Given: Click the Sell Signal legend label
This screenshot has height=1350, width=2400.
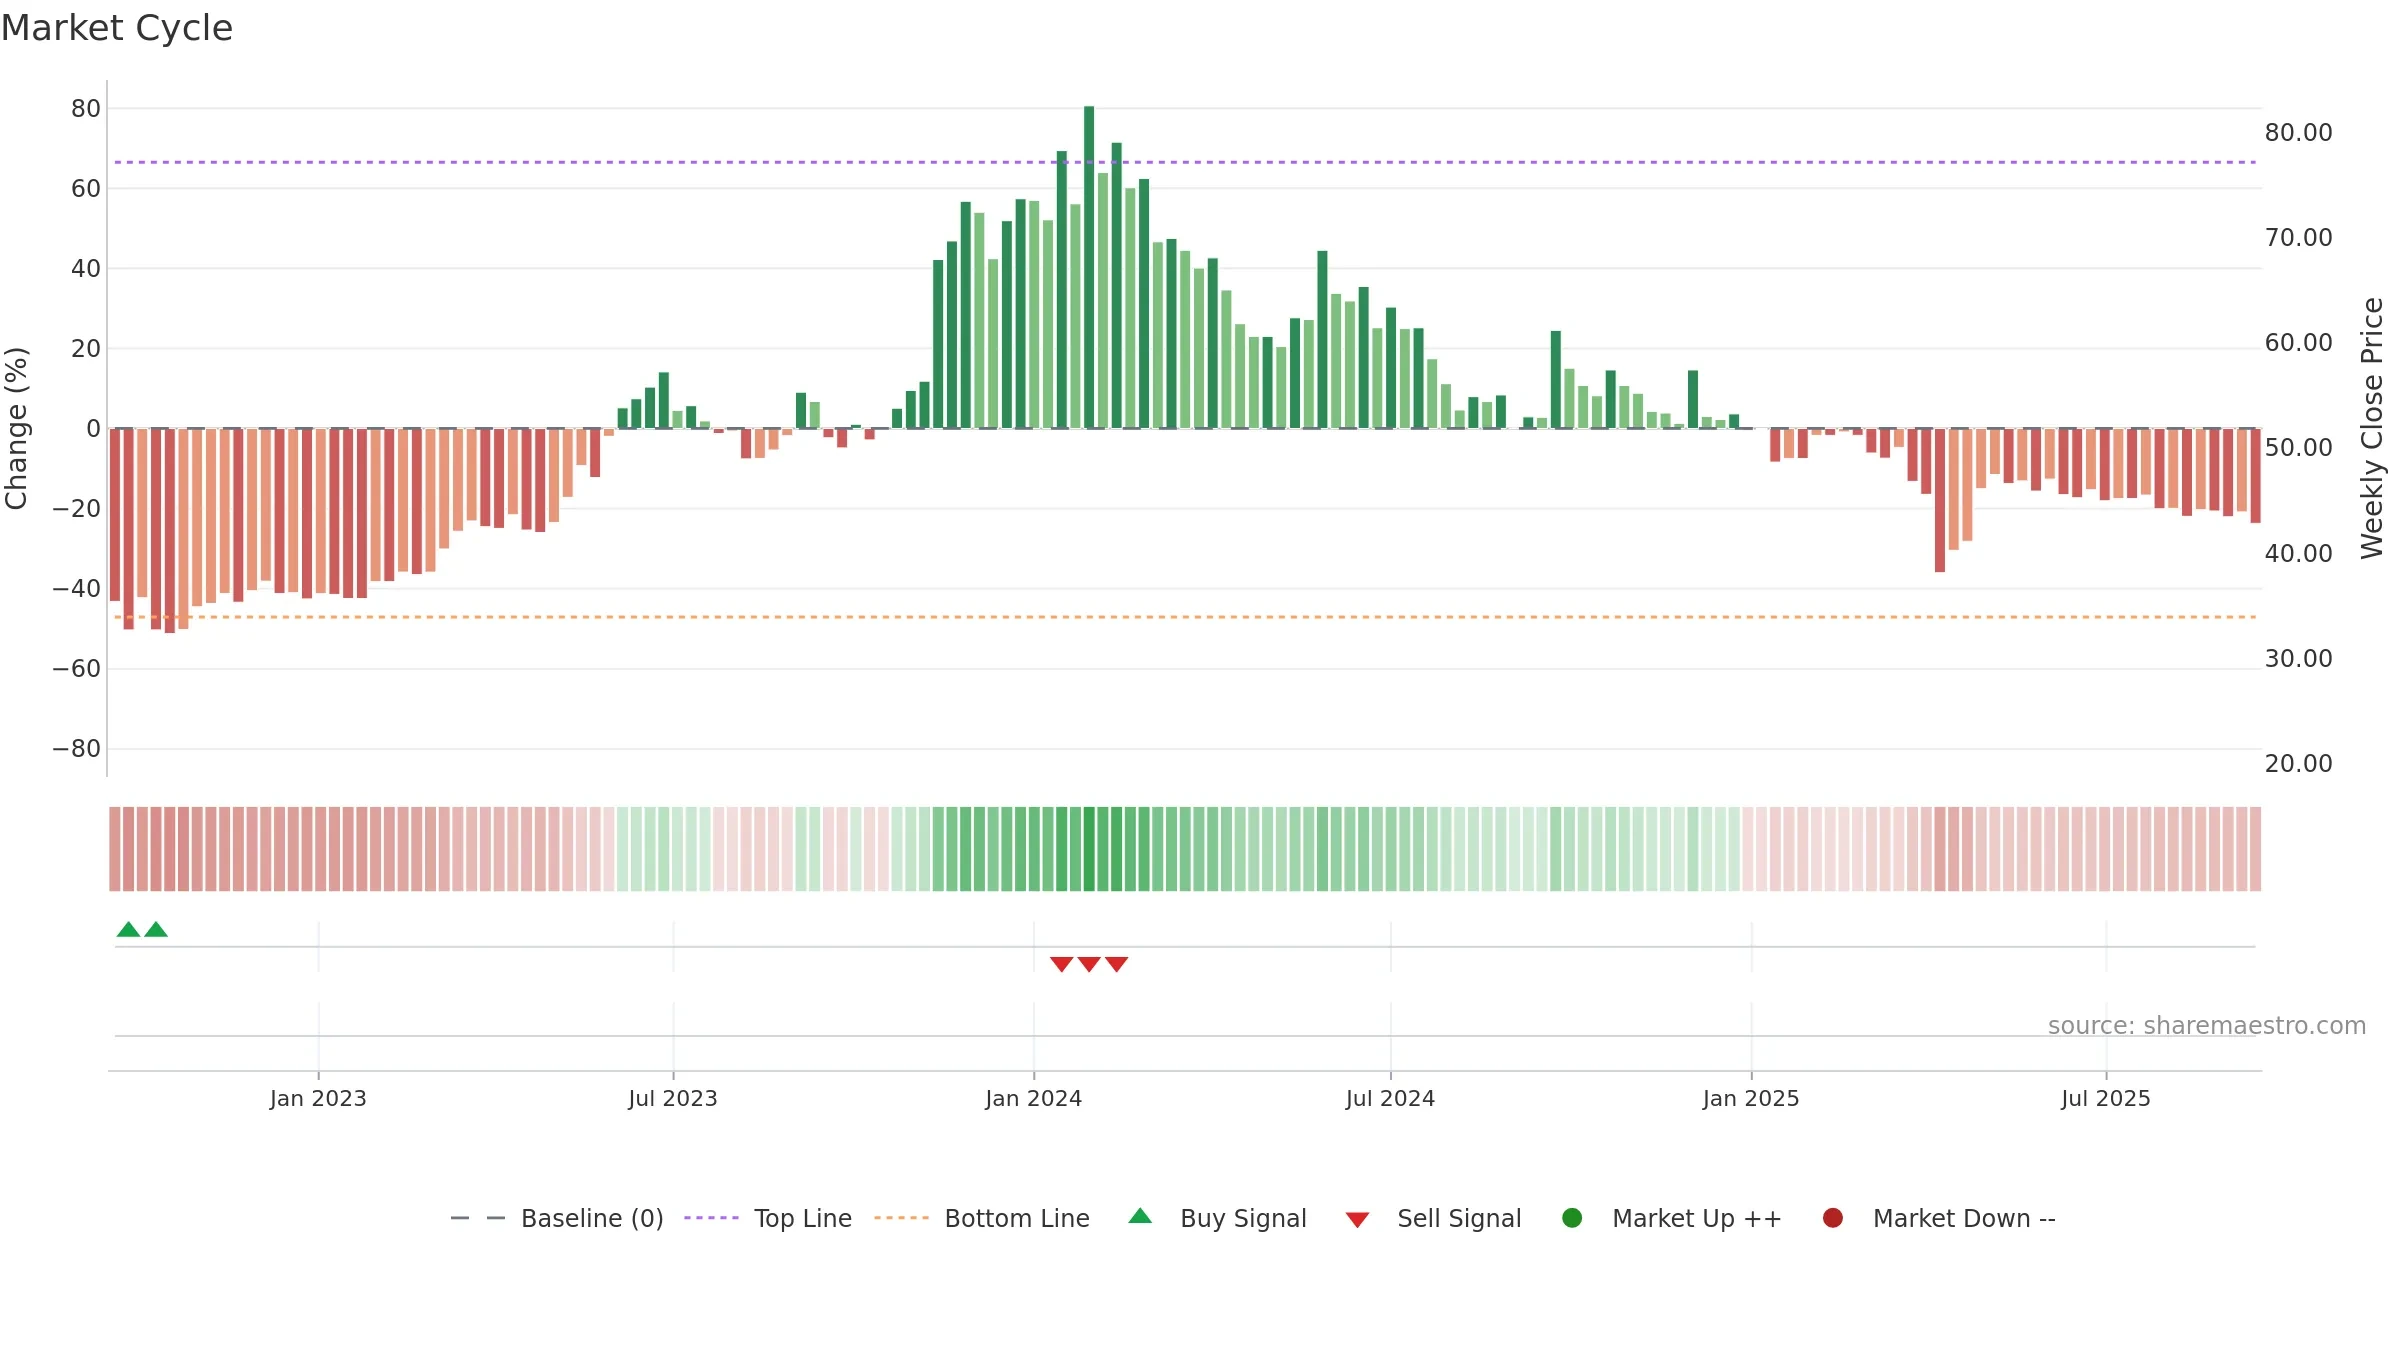Looking at the screenshot, I should click(1459, 1218).
